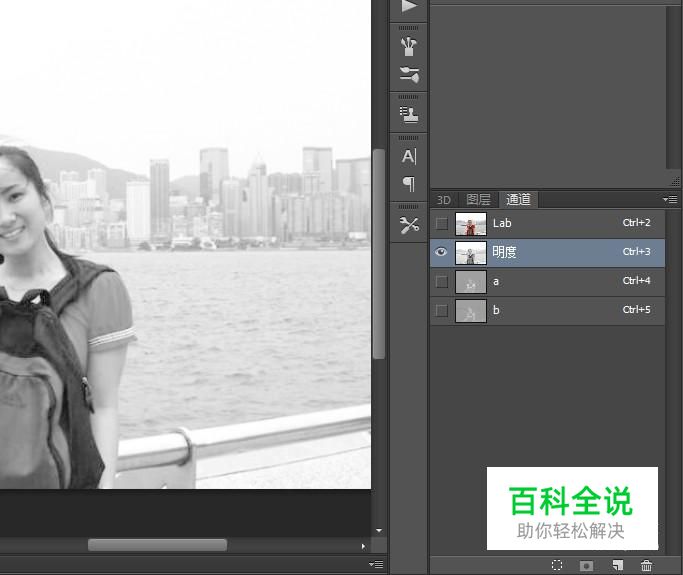This screenshot has height=575, width=683.
Task: Switch to the 3D tab
Action: point(443,200)
